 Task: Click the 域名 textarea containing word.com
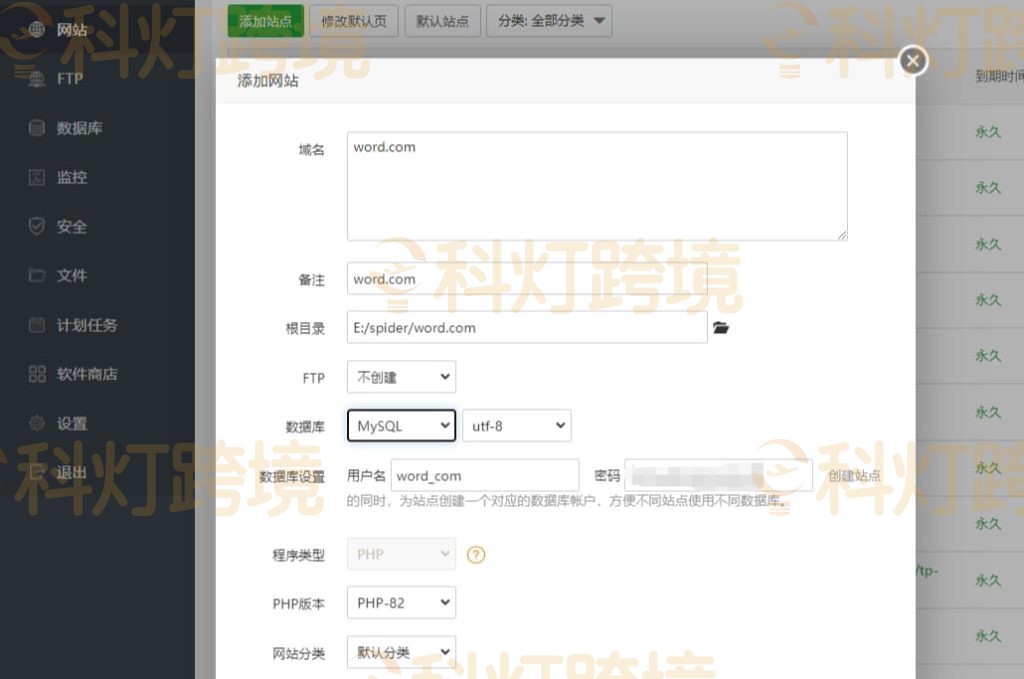pos(598,186)
